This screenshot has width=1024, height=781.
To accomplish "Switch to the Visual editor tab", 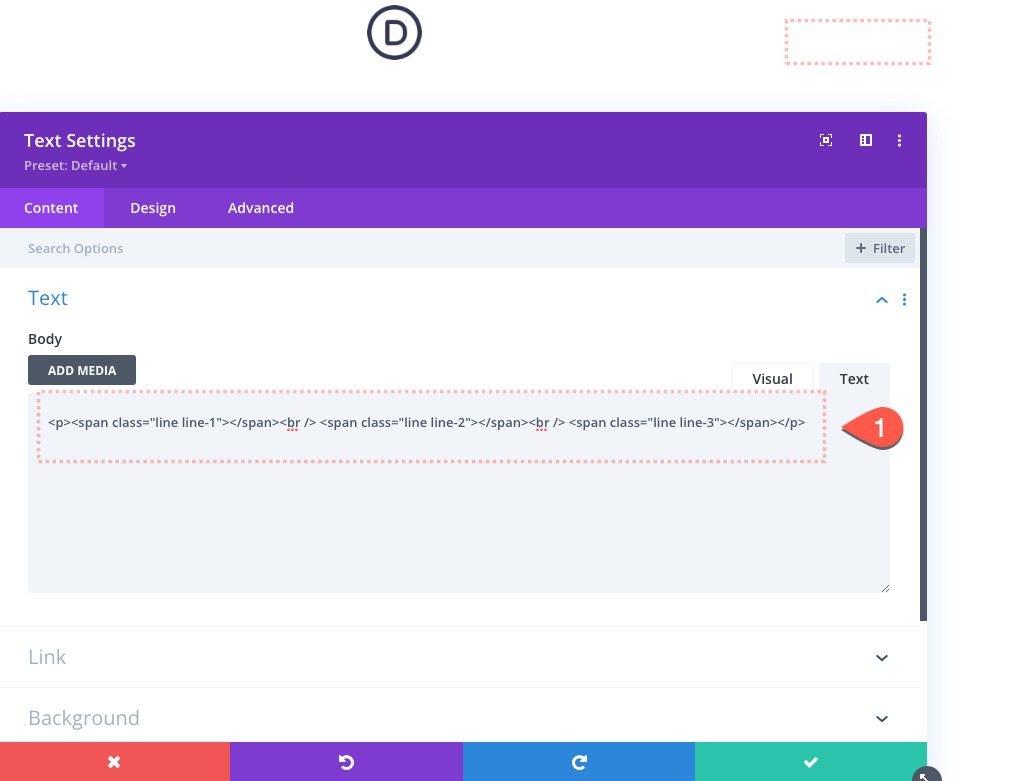I will (x=772, y=379).
